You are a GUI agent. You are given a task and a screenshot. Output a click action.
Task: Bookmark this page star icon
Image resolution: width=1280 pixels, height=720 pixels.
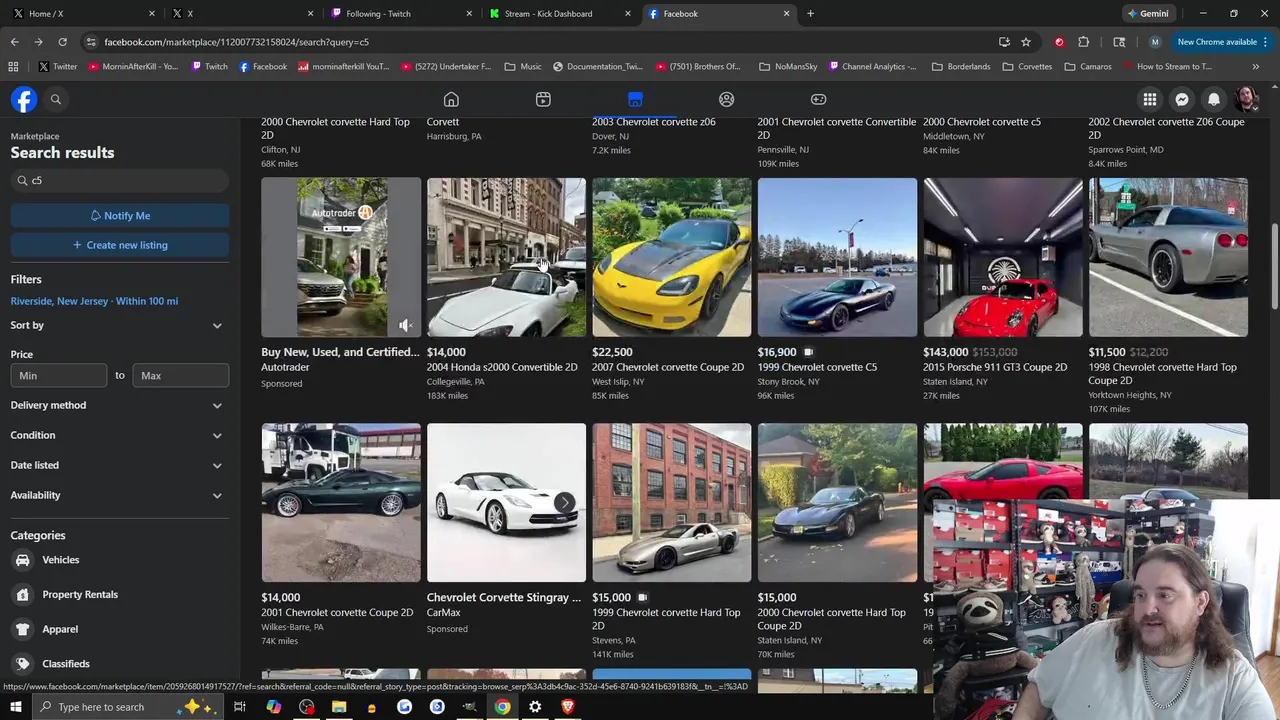pyautogui.click(x=1026, y=42)
